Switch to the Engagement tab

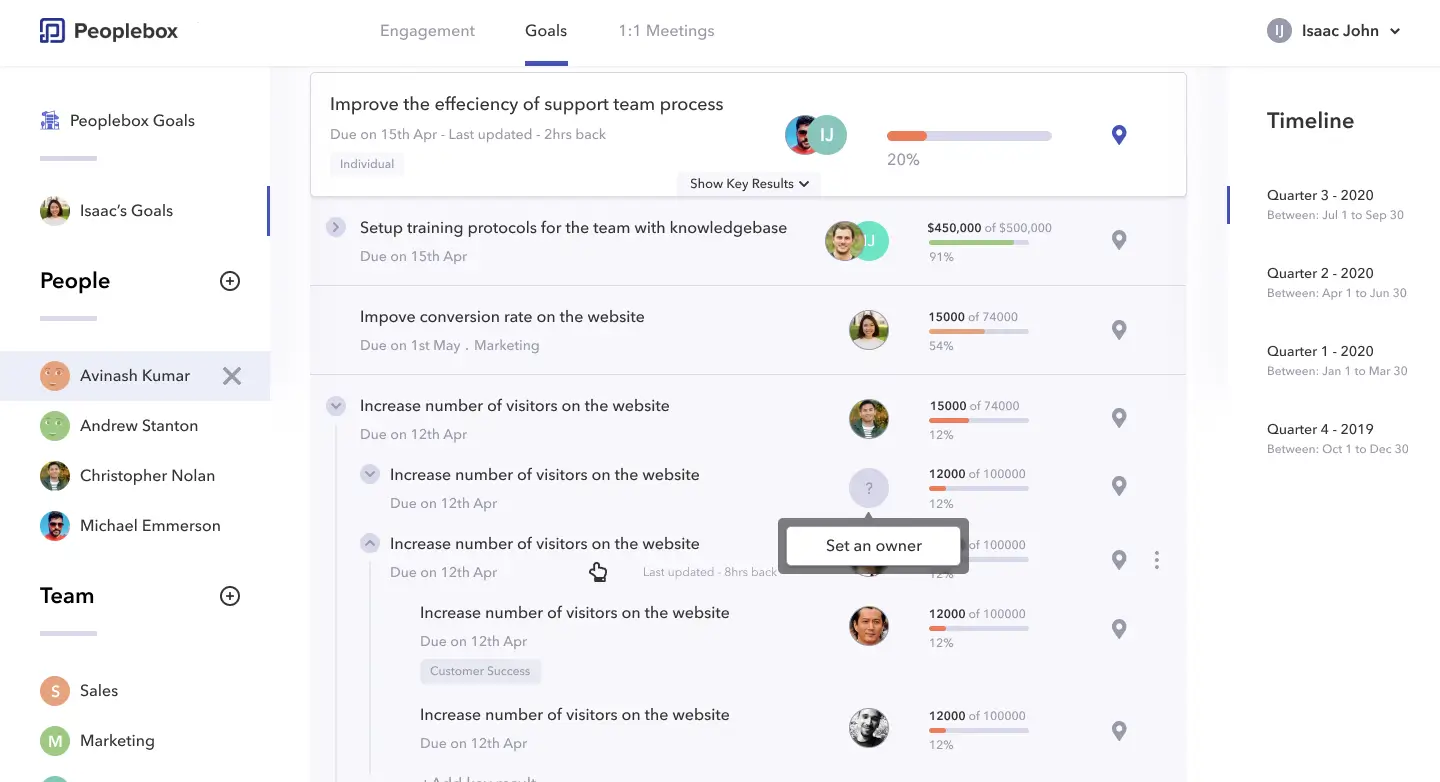point(427,31)
